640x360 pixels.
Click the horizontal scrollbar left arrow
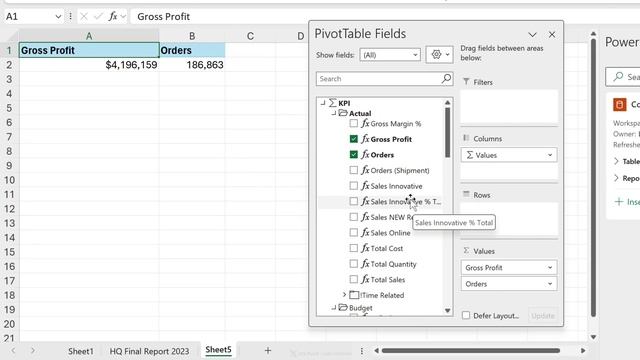(376, 351)
